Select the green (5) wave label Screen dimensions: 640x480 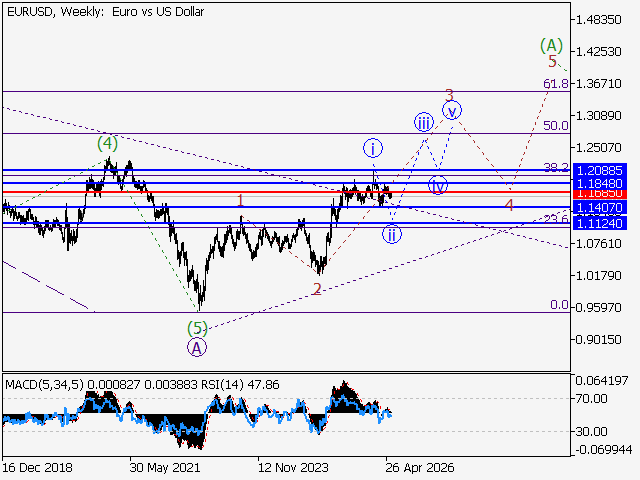[x=197, y=328]
